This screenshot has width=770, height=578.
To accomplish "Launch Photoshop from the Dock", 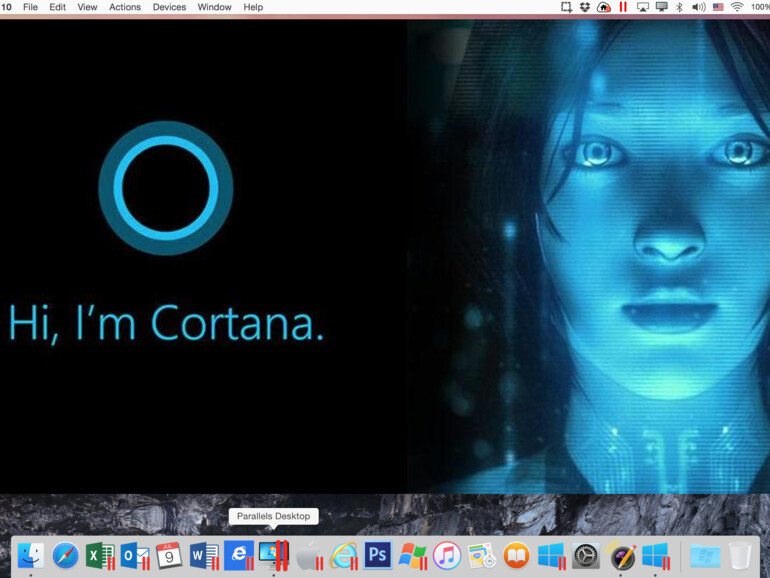I will click(378, 555).
